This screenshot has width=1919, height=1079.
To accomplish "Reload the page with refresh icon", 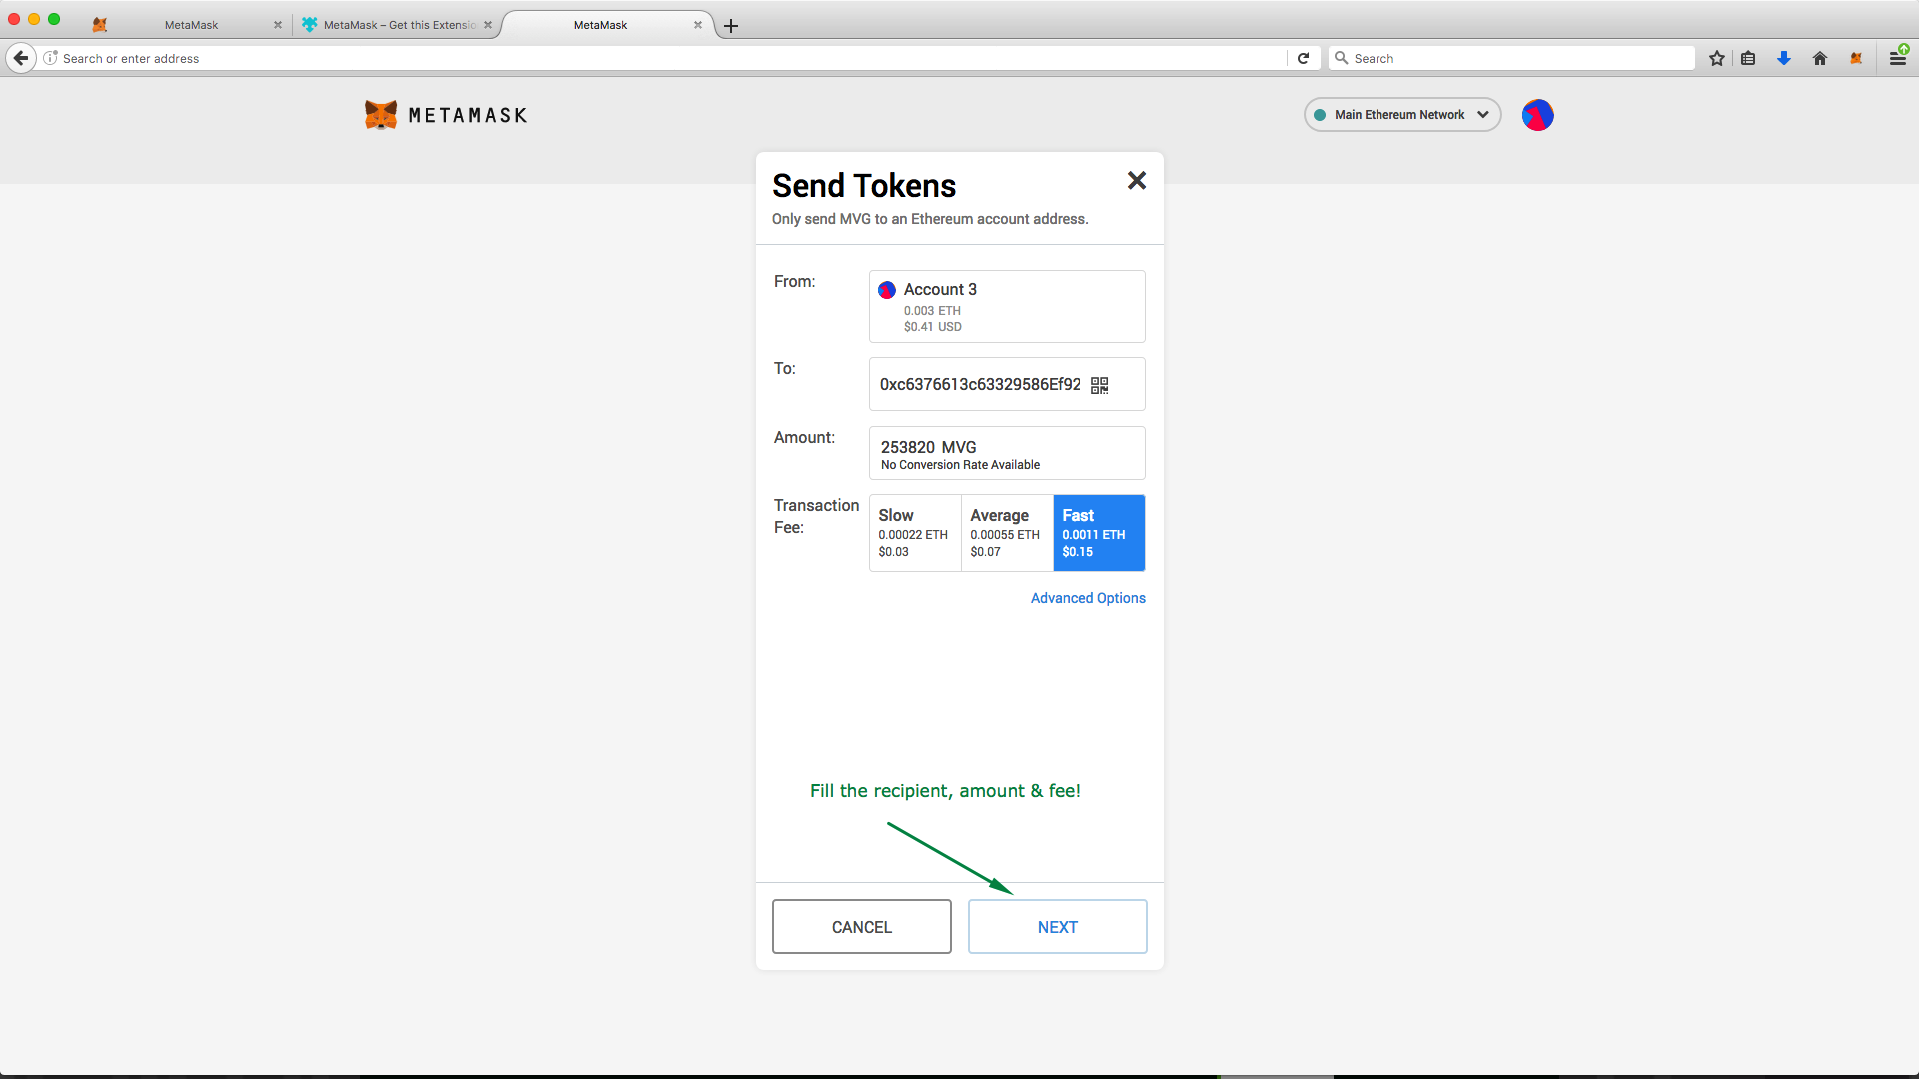I will (1303, 58).
